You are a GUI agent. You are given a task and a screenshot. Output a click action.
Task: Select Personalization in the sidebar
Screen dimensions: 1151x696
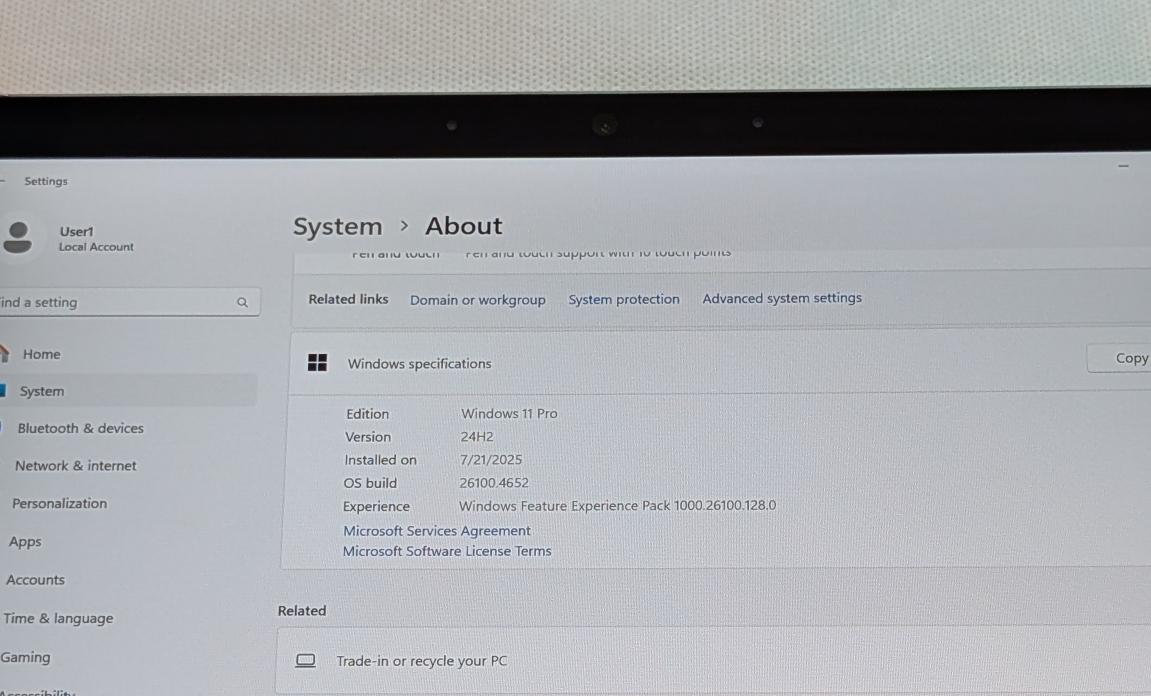pos(59,503)
